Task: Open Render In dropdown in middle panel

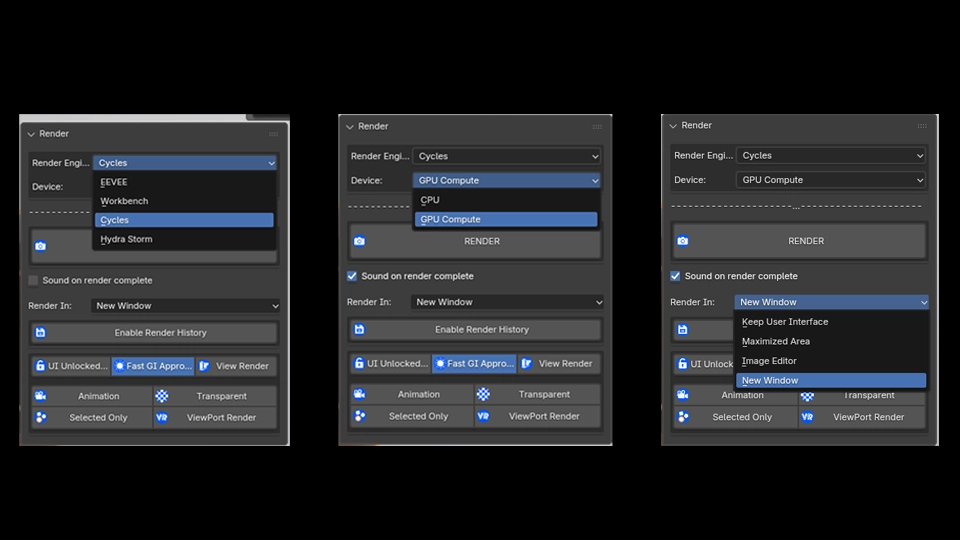Action: coord(508,302)
